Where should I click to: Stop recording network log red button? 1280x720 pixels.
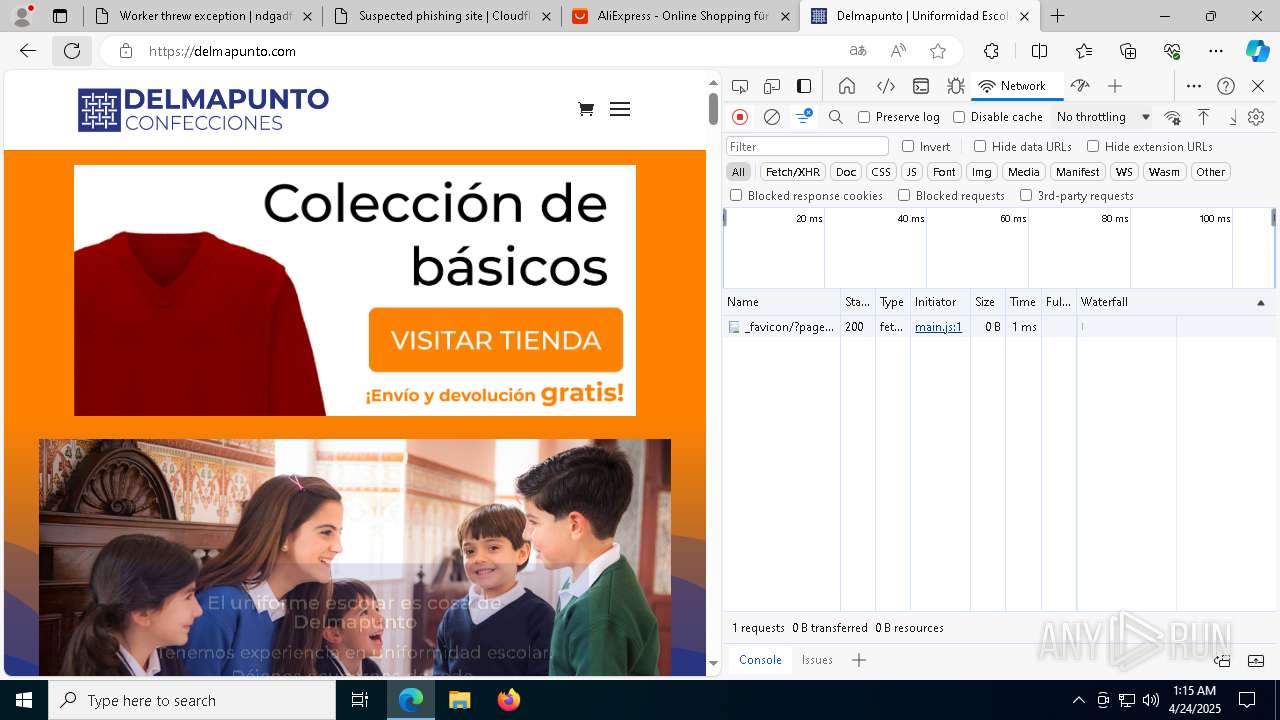click(740, 117)
